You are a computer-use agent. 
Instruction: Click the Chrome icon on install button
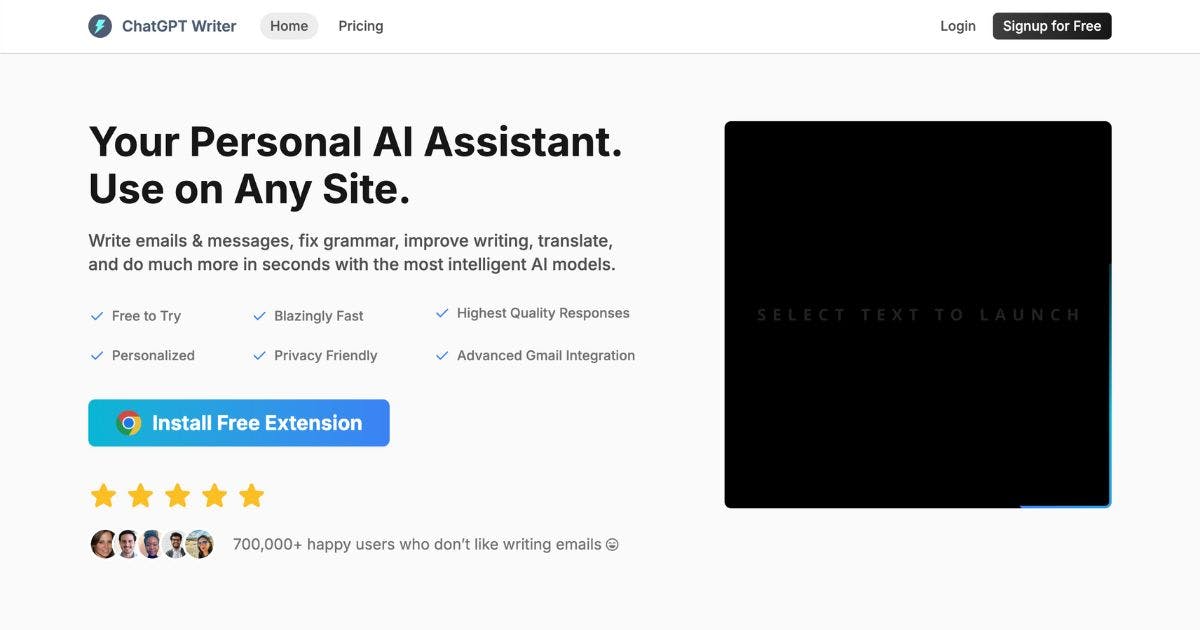click(128, 423)
